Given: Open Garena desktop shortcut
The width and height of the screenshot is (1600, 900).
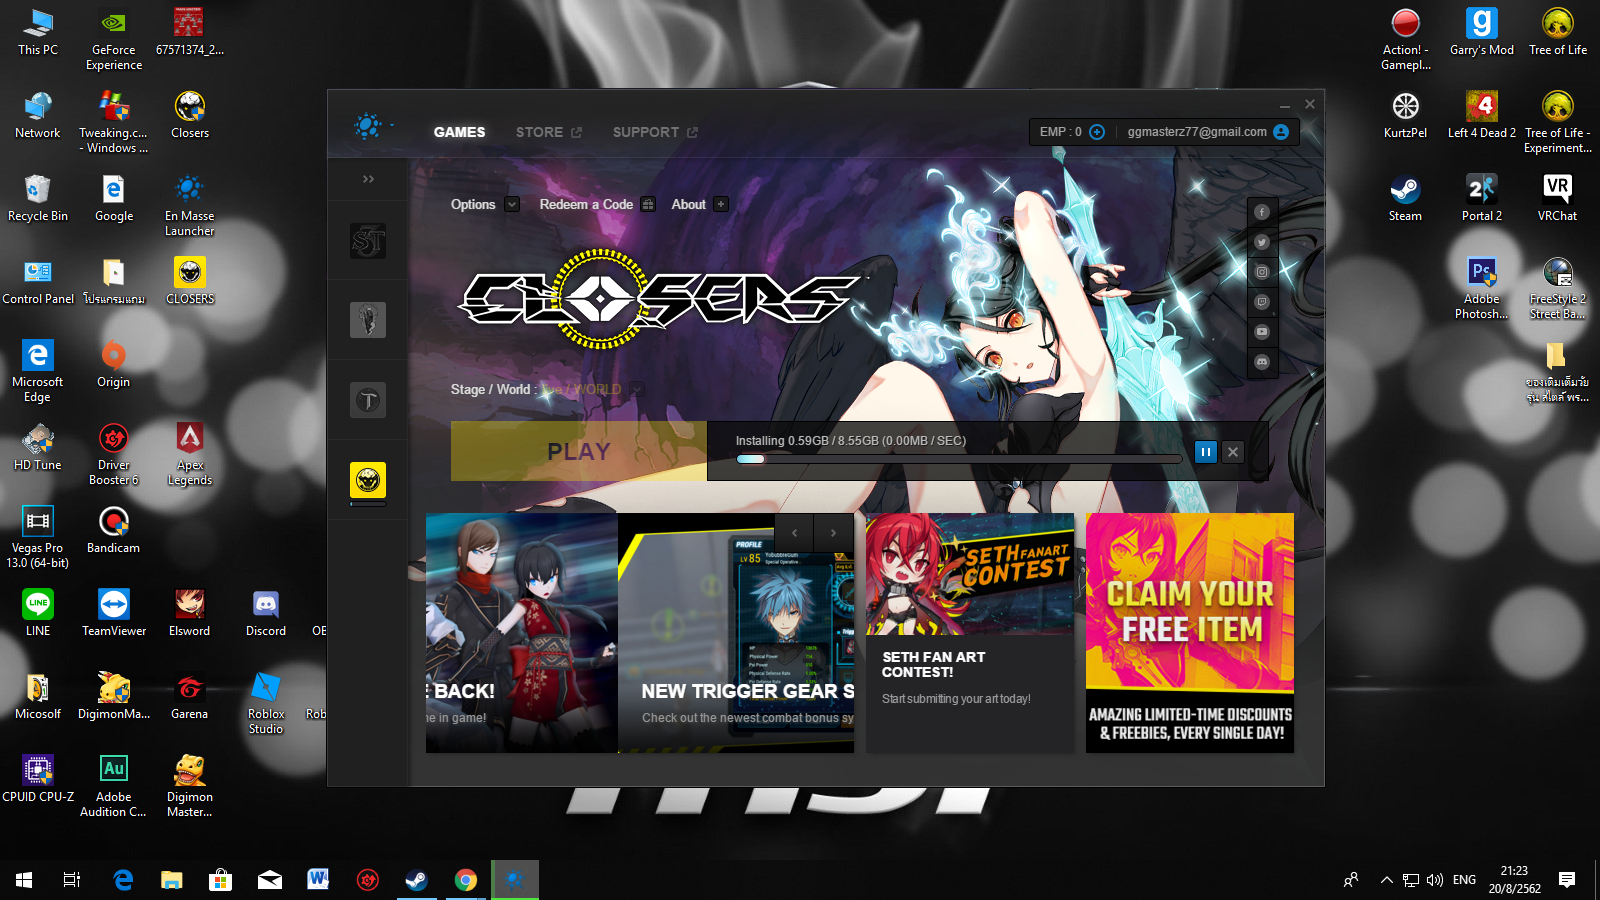Looking at the screenshot, I should (190, 696).
